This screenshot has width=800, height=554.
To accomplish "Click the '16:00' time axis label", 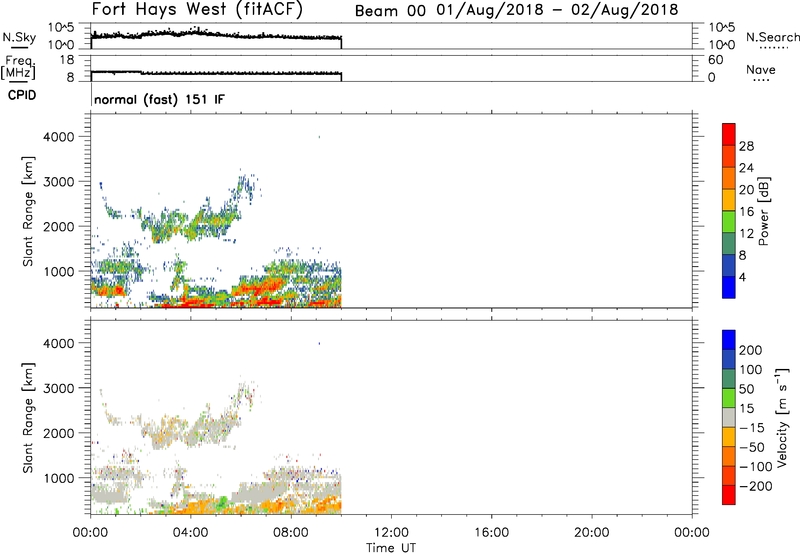I will tap(491, 533).
